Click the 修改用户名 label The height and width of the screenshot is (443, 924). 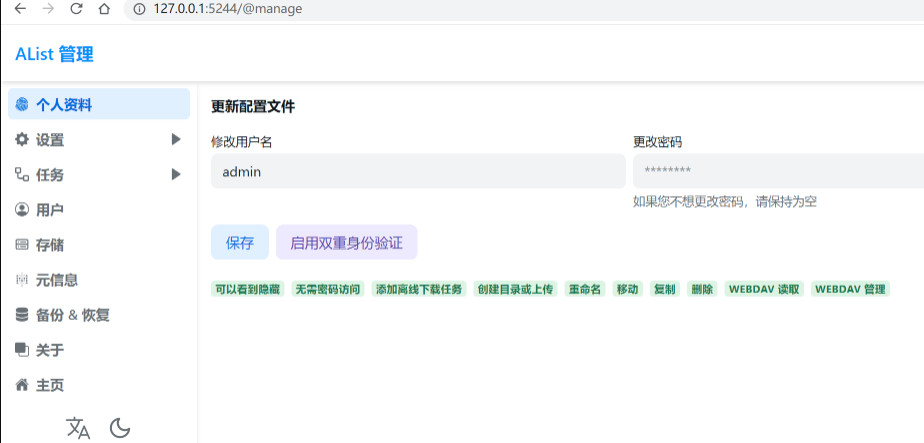click(242, 142)
